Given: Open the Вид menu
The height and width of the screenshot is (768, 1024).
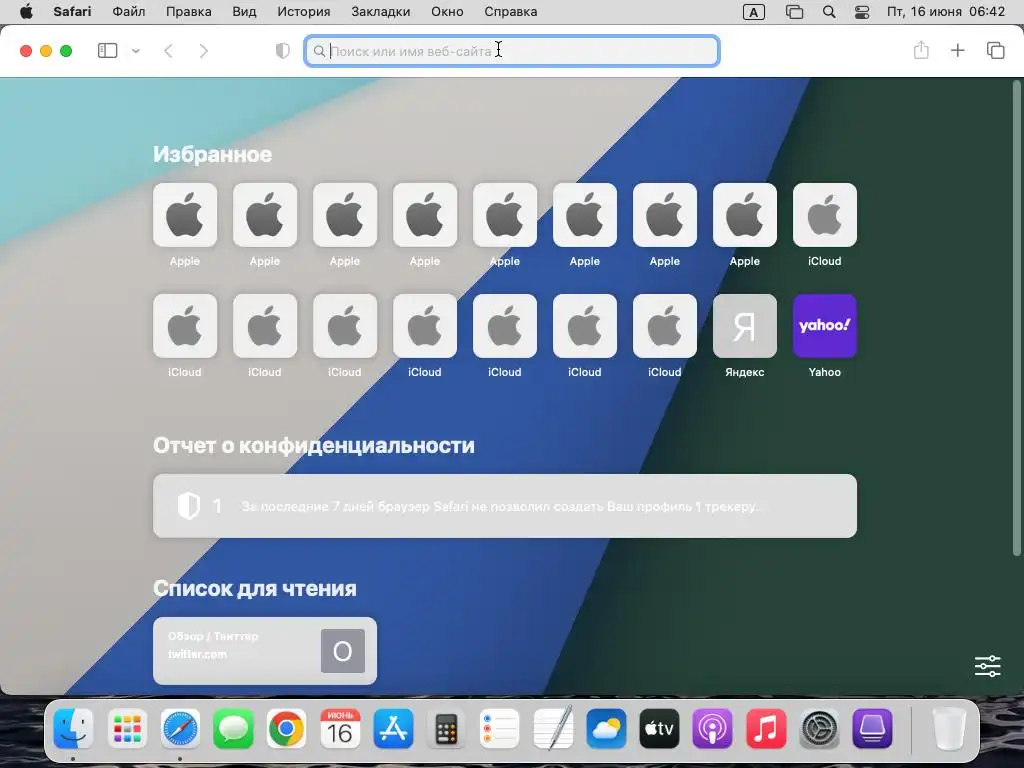Looking at the screenshot, I should 244,12.
